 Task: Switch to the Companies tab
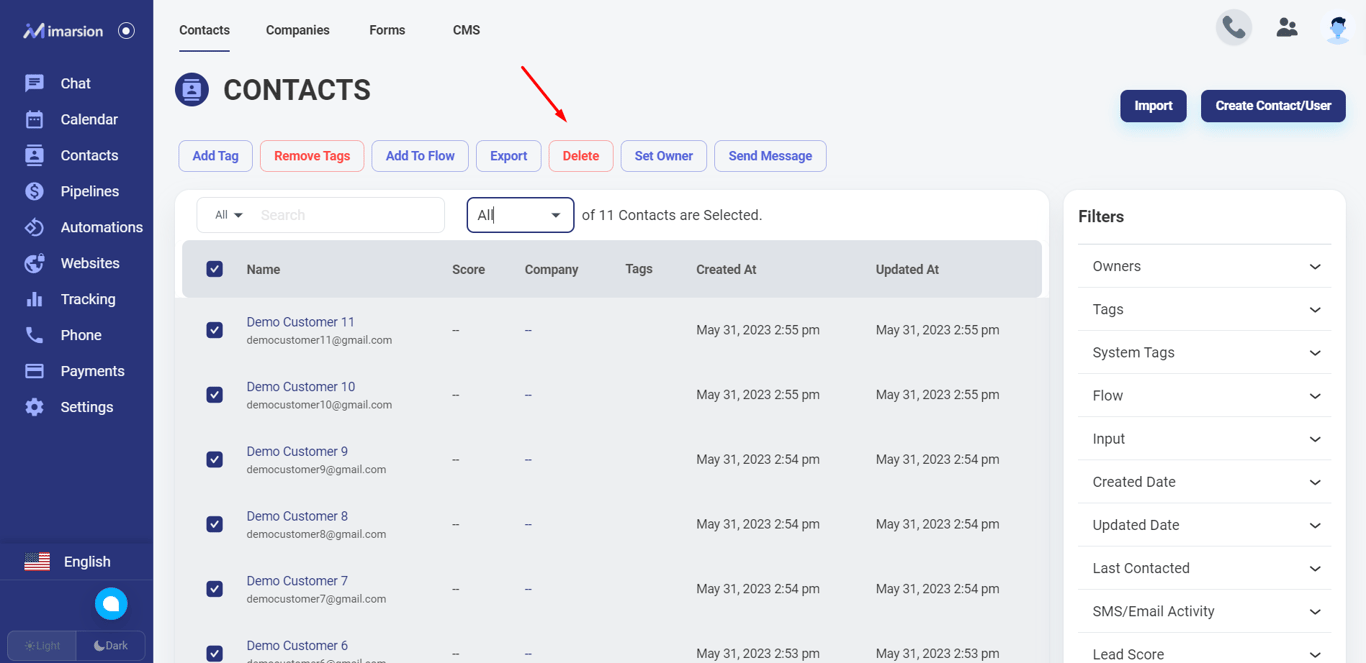[297, 30]
